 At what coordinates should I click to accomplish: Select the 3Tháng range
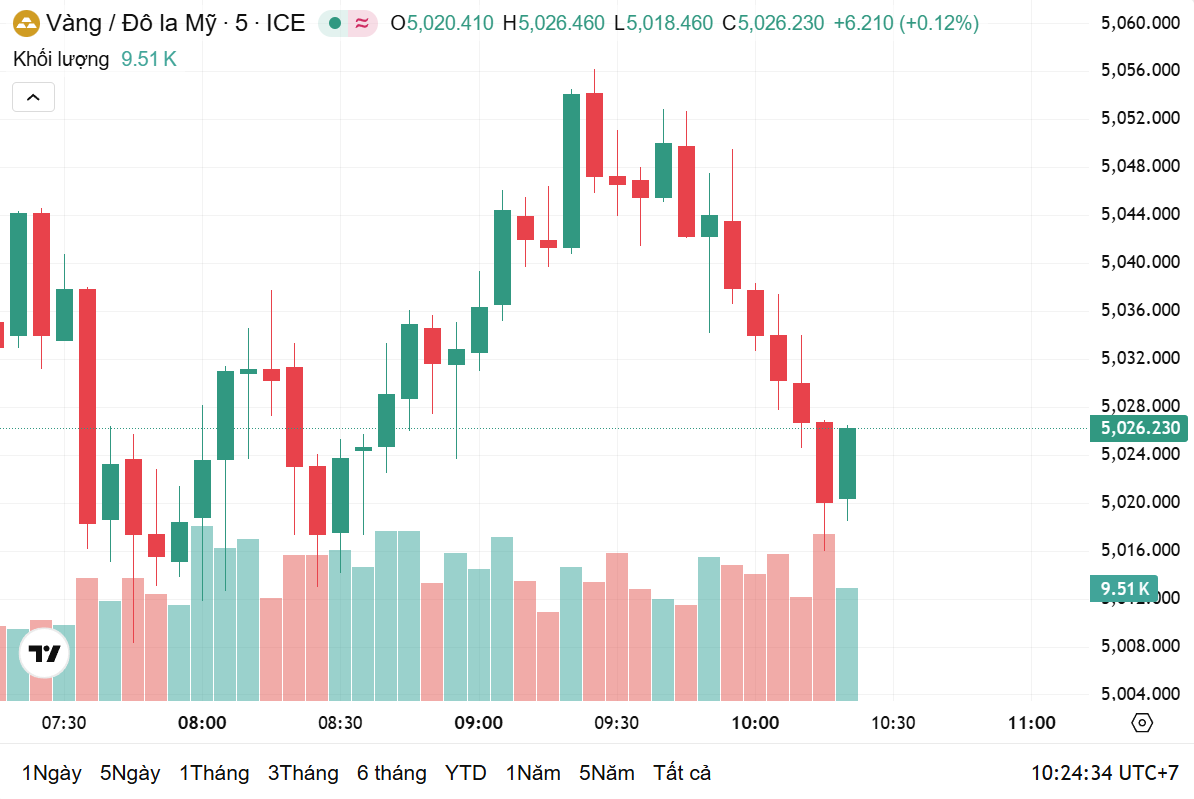click(x=303, y=773)
